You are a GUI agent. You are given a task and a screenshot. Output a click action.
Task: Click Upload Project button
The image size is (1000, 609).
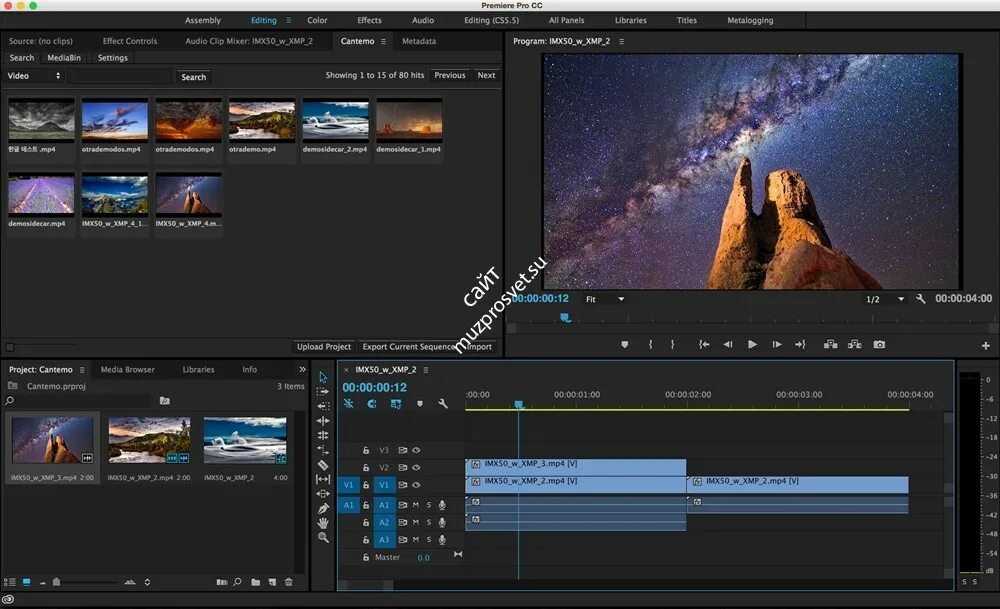pyautogui.click(x=324, y=346)
